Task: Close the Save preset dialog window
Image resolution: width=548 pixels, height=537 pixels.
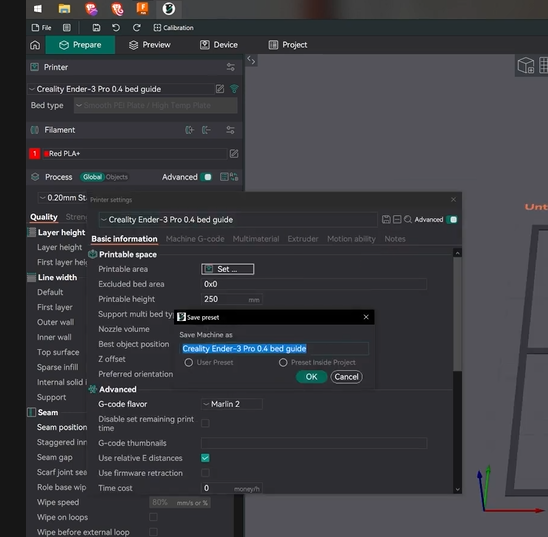Action: tap(366, 317)
